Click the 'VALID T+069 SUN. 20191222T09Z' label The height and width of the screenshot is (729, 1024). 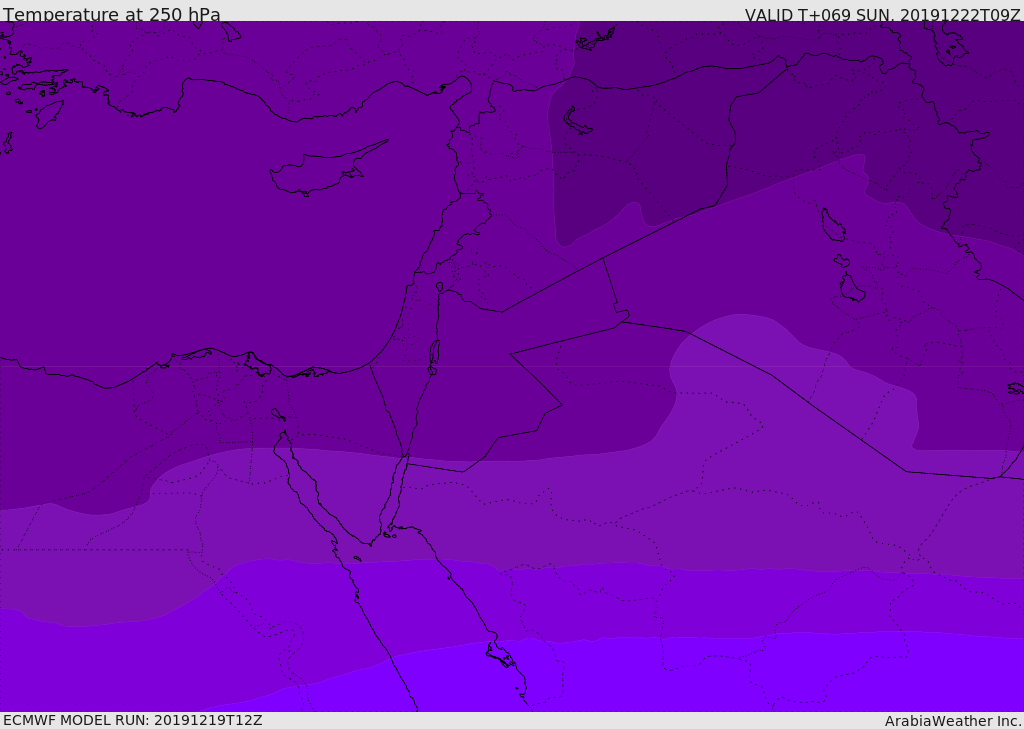pos(882,15)
